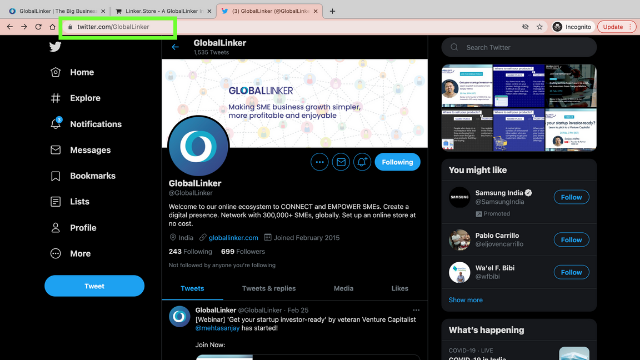Image resolution: width=640 pixels, height=360 pixels.
Task: Follow Wa'el F. Bibi
Action: click(x=571, y=272)
